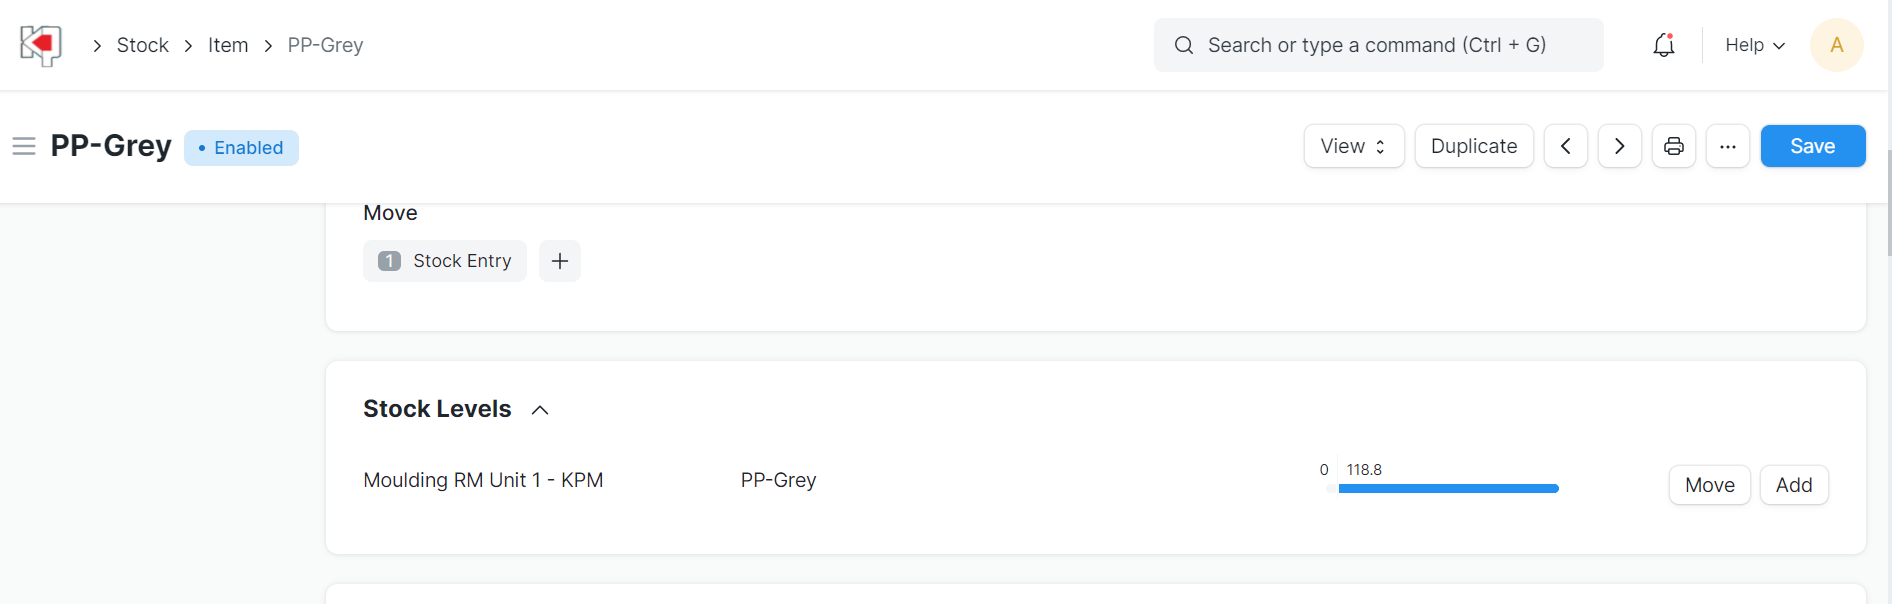Click the Move button for Moulding RM Unit
The image size is (1892, 604).
click(1709, 485)
